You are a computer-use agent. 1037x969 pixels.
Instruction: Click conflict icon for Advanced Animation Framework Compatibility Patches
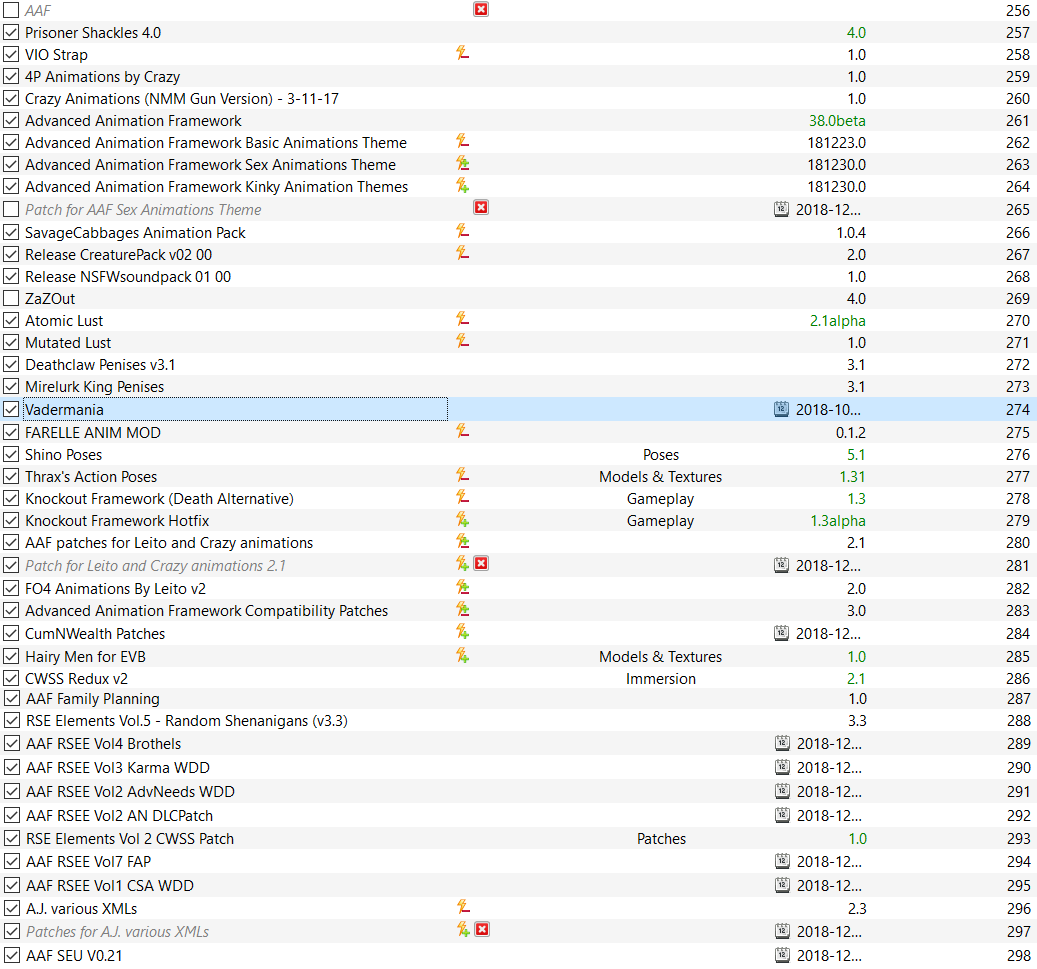pyautogui.click(x=462, y=609)
